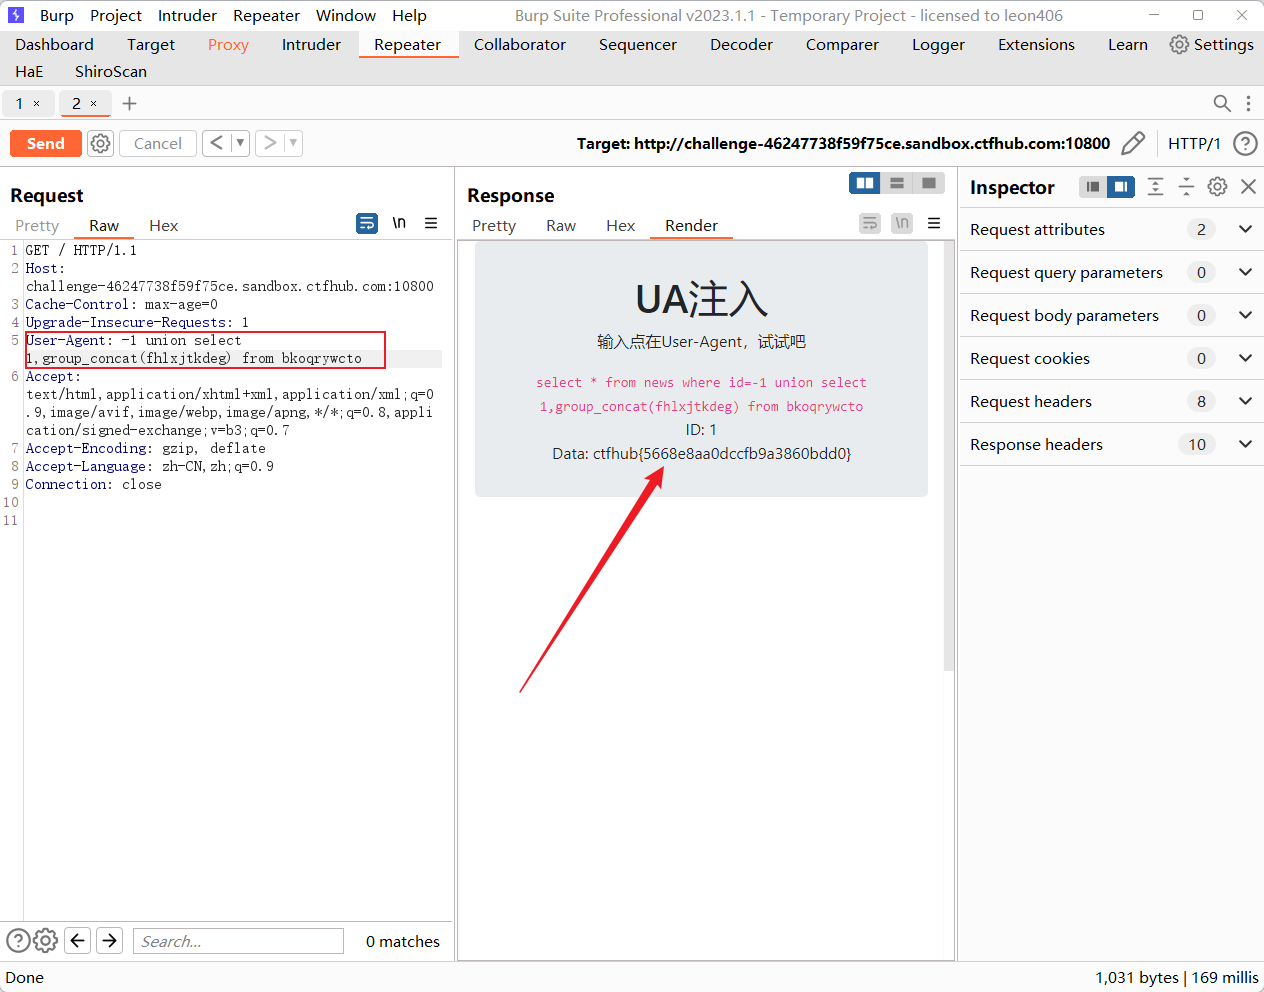Expand Request headers section
This screenshot has width=1264, height=992.
coord(1245,401)
